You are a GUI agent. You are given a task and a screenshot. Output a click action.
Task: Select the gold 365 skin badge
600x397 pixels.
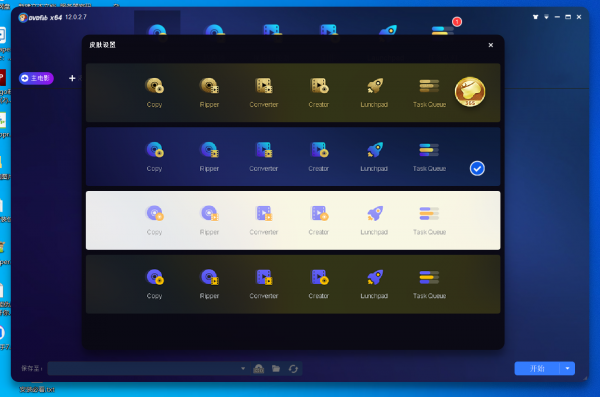tap(470, 92)
